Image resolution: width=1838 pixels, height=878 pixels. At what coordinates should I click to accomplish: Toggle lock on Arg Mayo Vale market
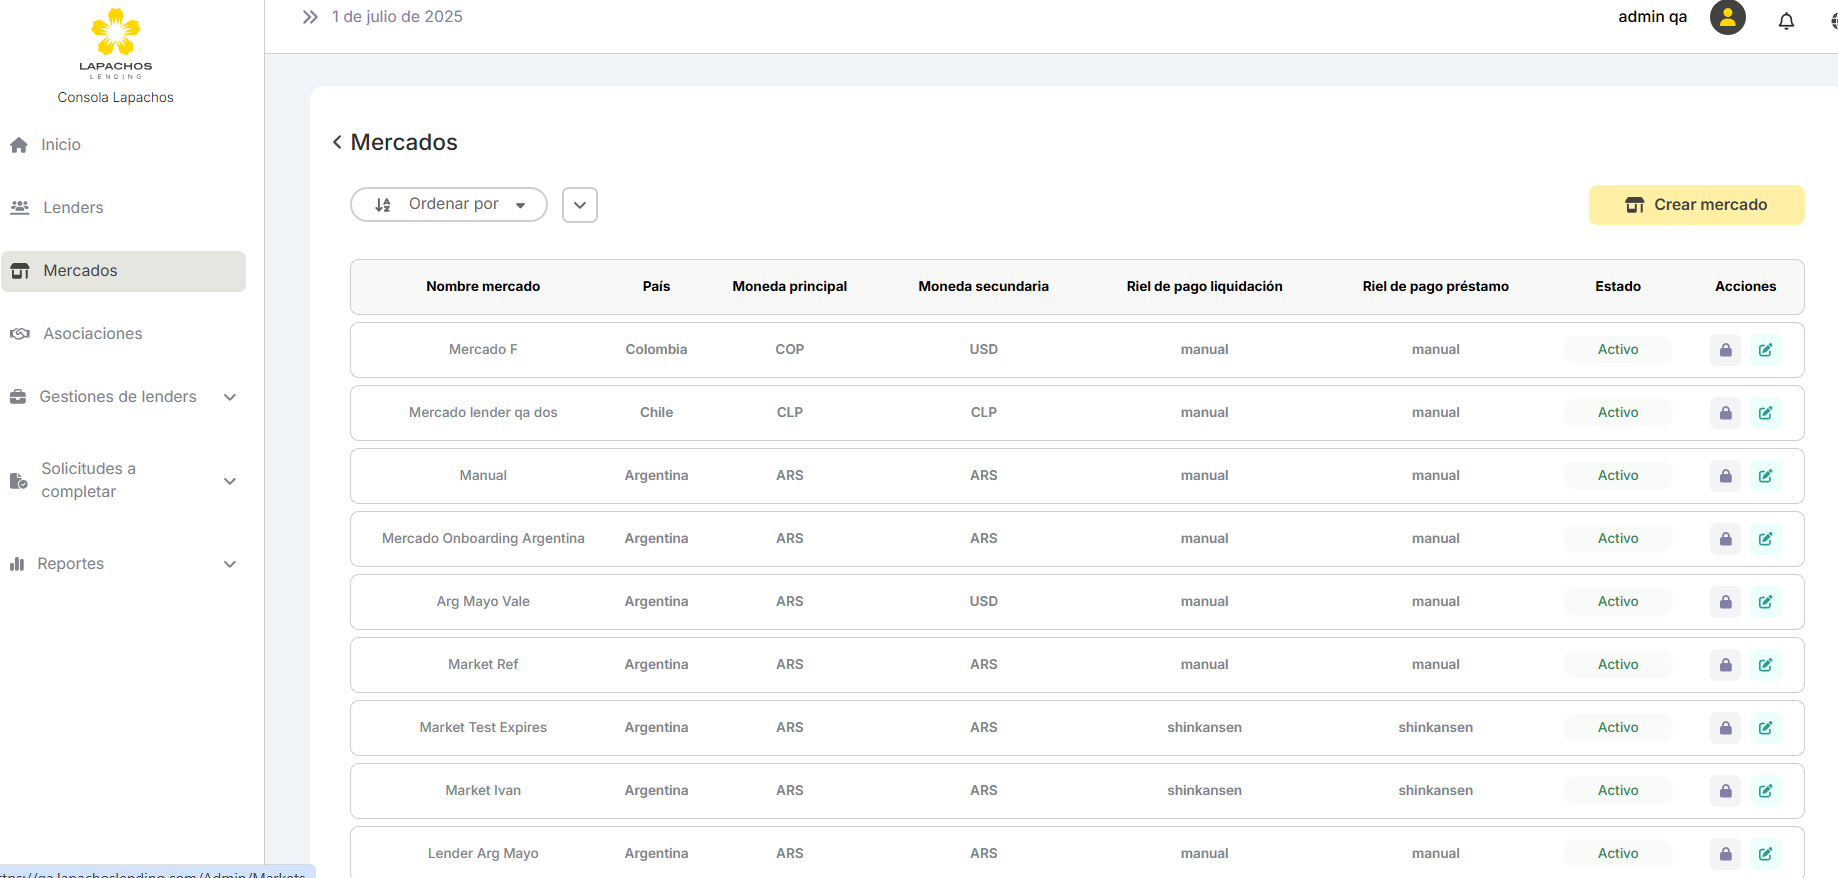(x=1725, y=602)
